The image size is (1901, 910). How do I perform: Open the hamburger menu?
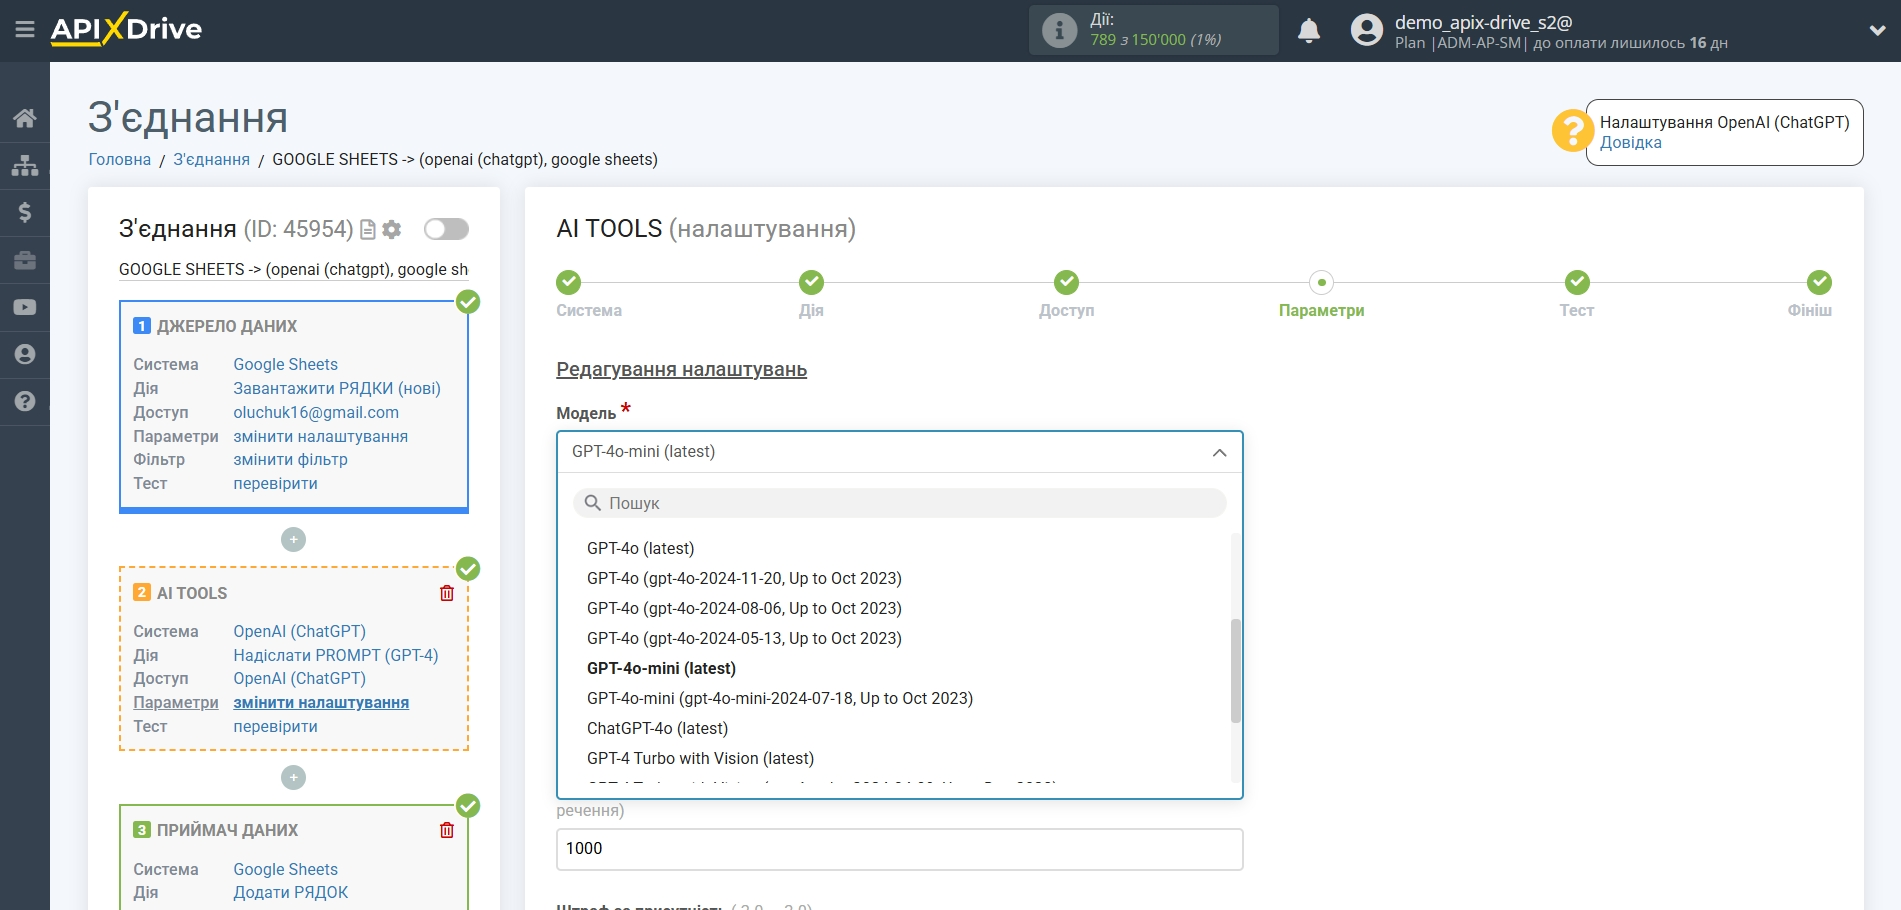(25, 30)
